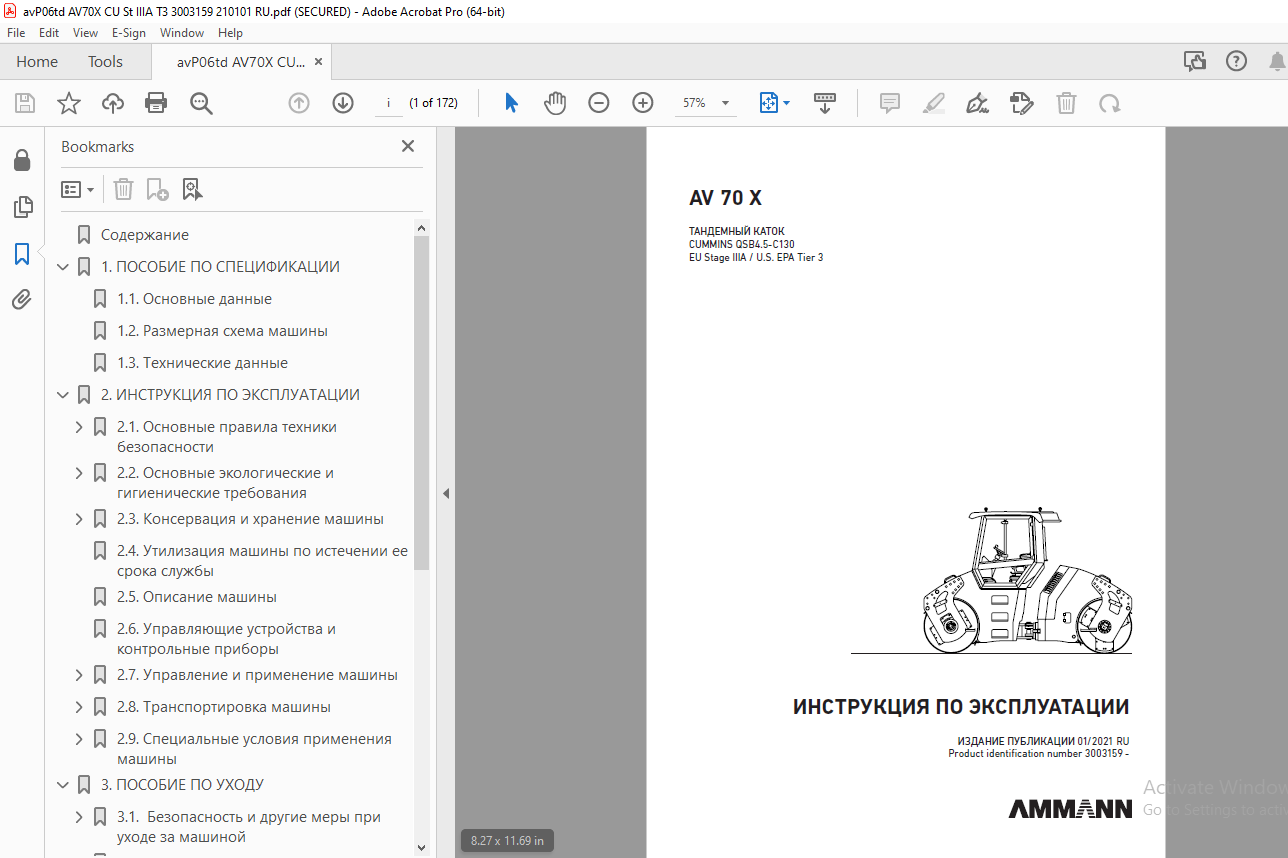
Task: Open the notifications bell
Action: pyautogui.click(x=1277, y=61)
